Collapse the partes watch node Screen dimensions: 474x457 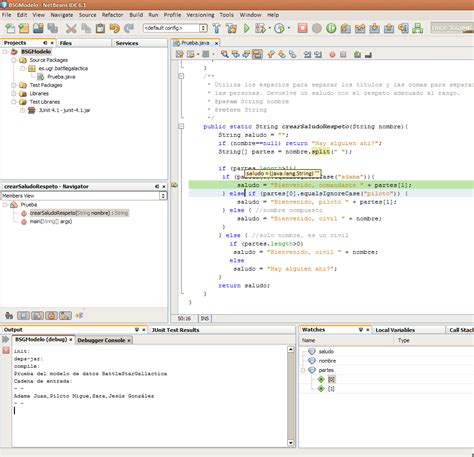303,370
